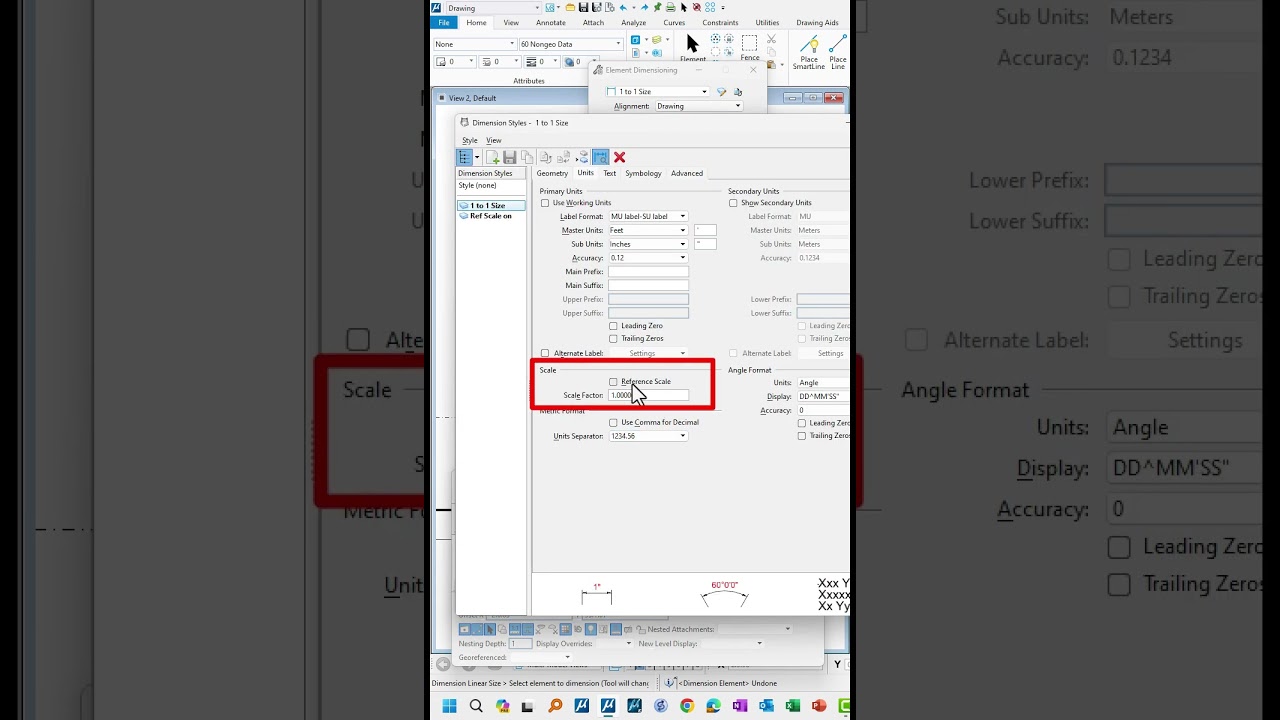Select the Place SmartLine tool
The height and width of the screenshot is (720, 1280).
click(x=809, y=51)
